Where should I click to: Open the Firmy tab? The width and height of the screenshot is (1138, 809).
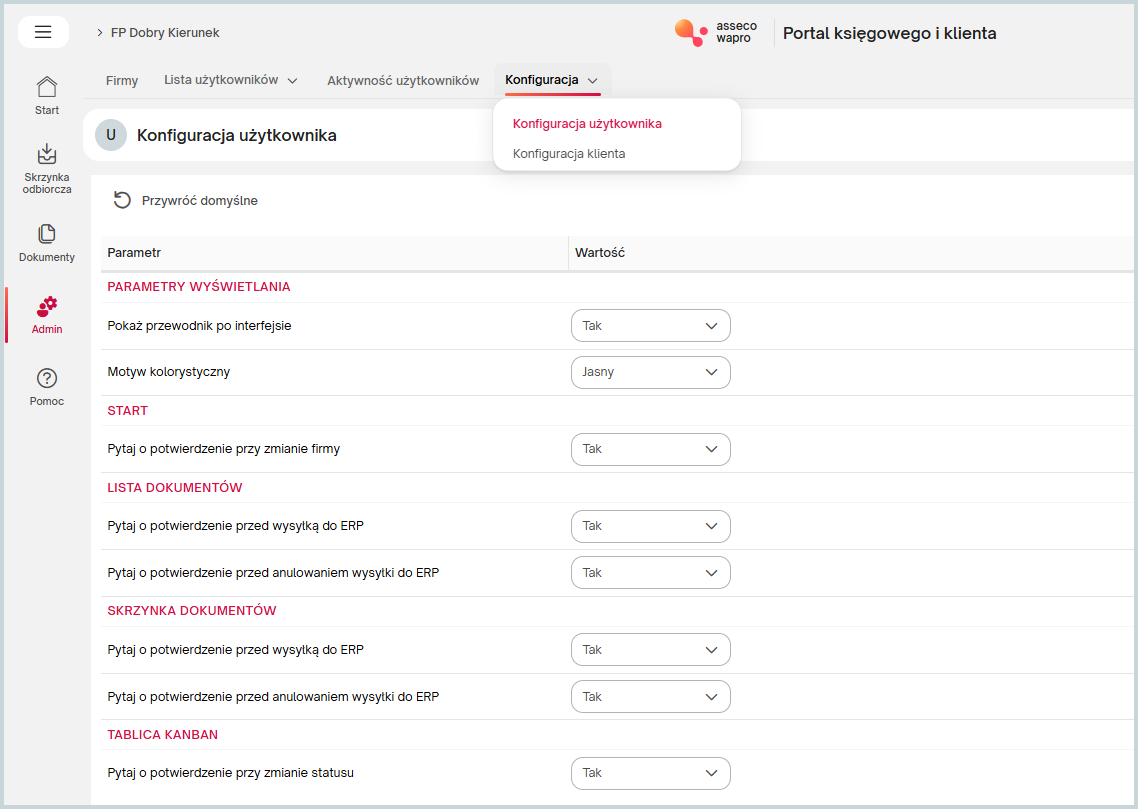point(122,81)
